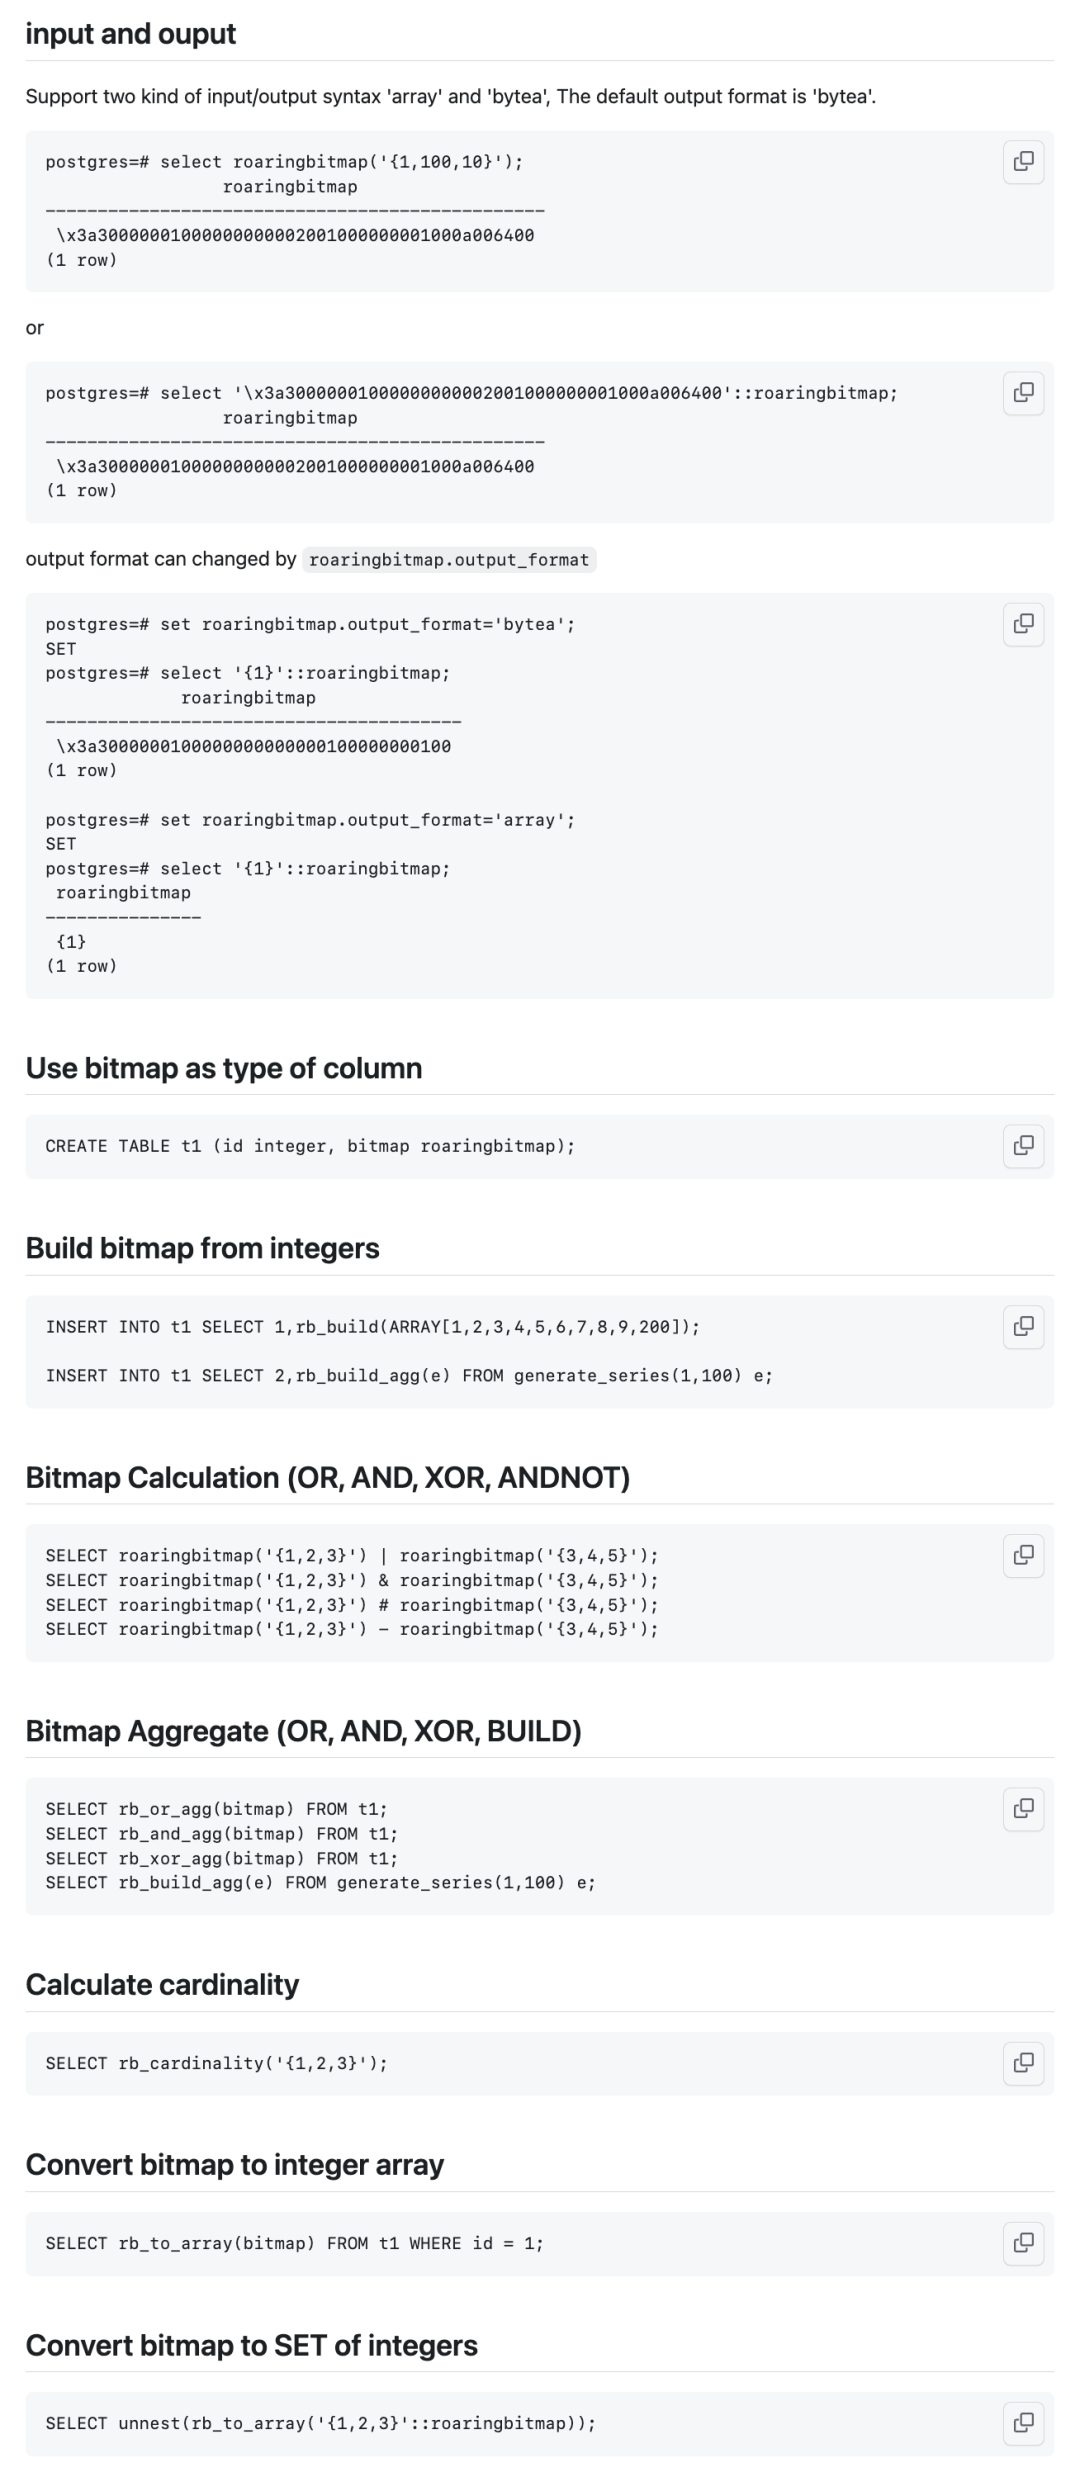
Task: Click the rb_xor_agg(bitmap) query line
Action: [x=222, y=1858]
